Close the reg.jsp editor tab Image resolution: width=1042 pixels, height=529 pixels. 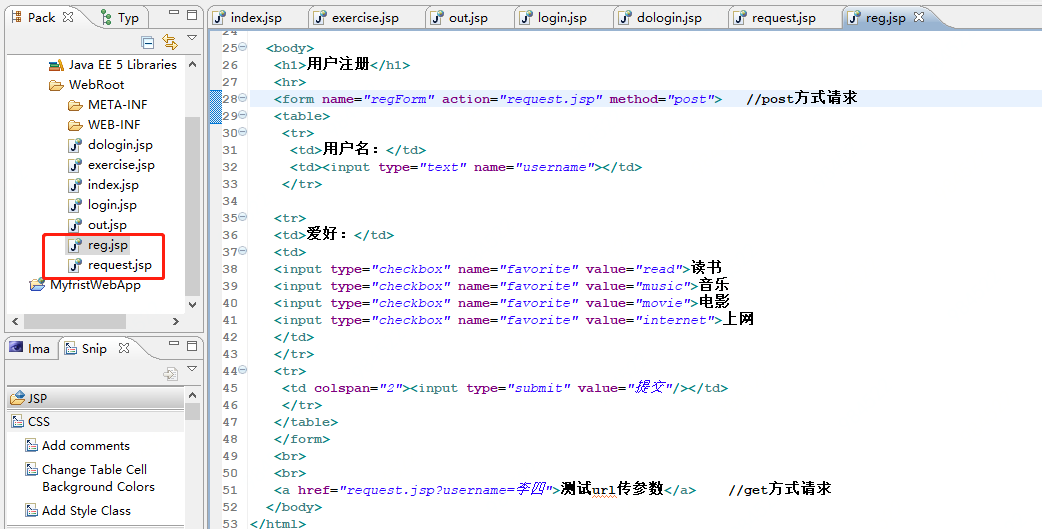coord(919,17)
